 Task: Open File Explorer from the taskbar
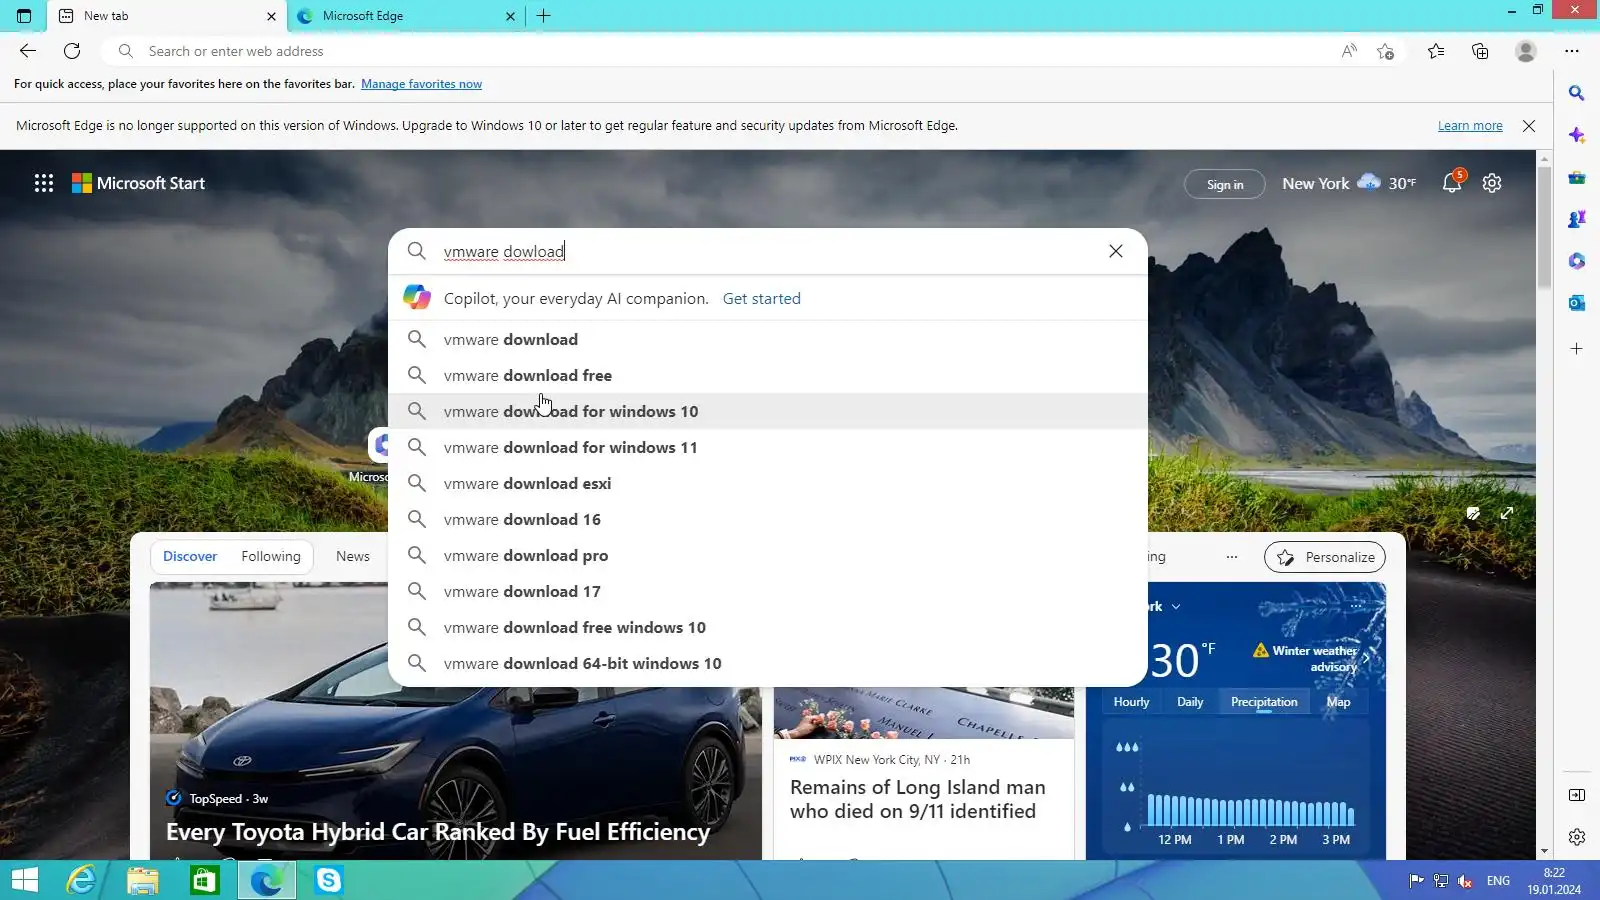pyautogui.click(x=143, y=880)
